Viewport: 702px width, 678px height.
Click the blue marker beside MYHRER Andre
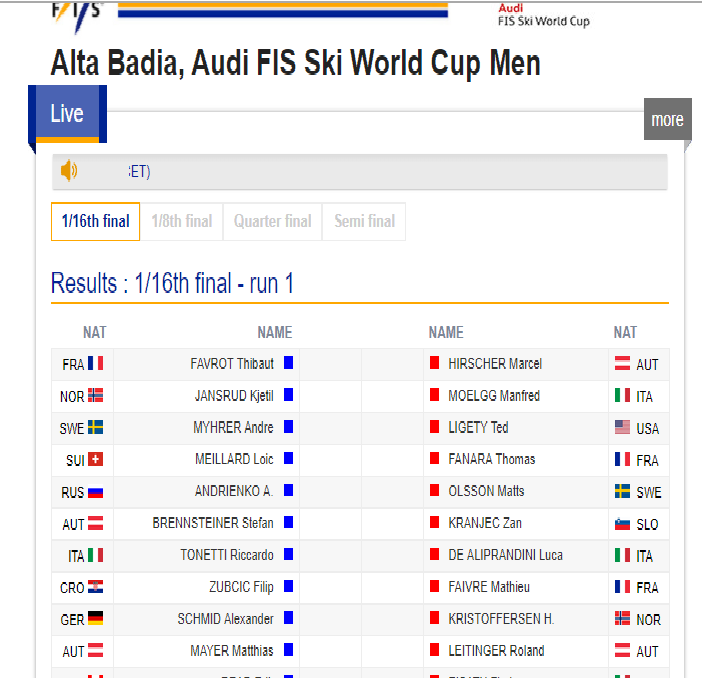pos(288,427)
